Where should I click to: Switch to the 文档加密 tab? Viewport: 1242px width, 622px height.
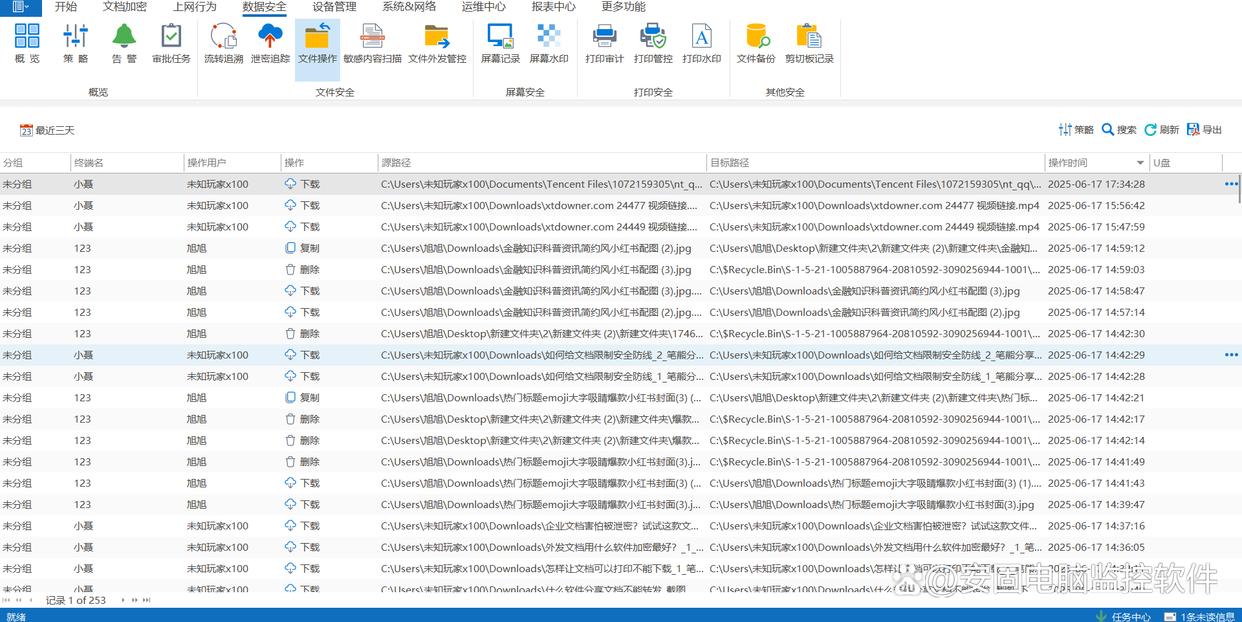(x=125, y=7)
